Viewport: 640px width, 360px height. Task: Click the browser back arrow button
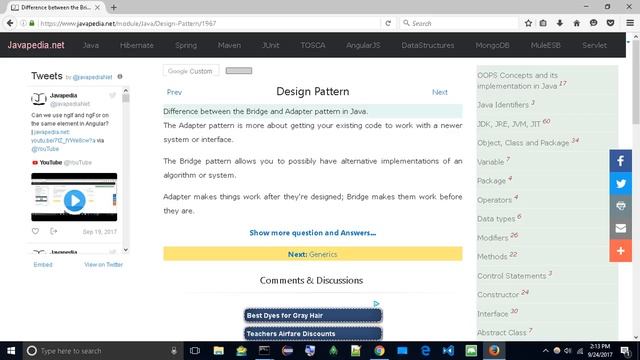pyautogui.click(x=10, y=23)
